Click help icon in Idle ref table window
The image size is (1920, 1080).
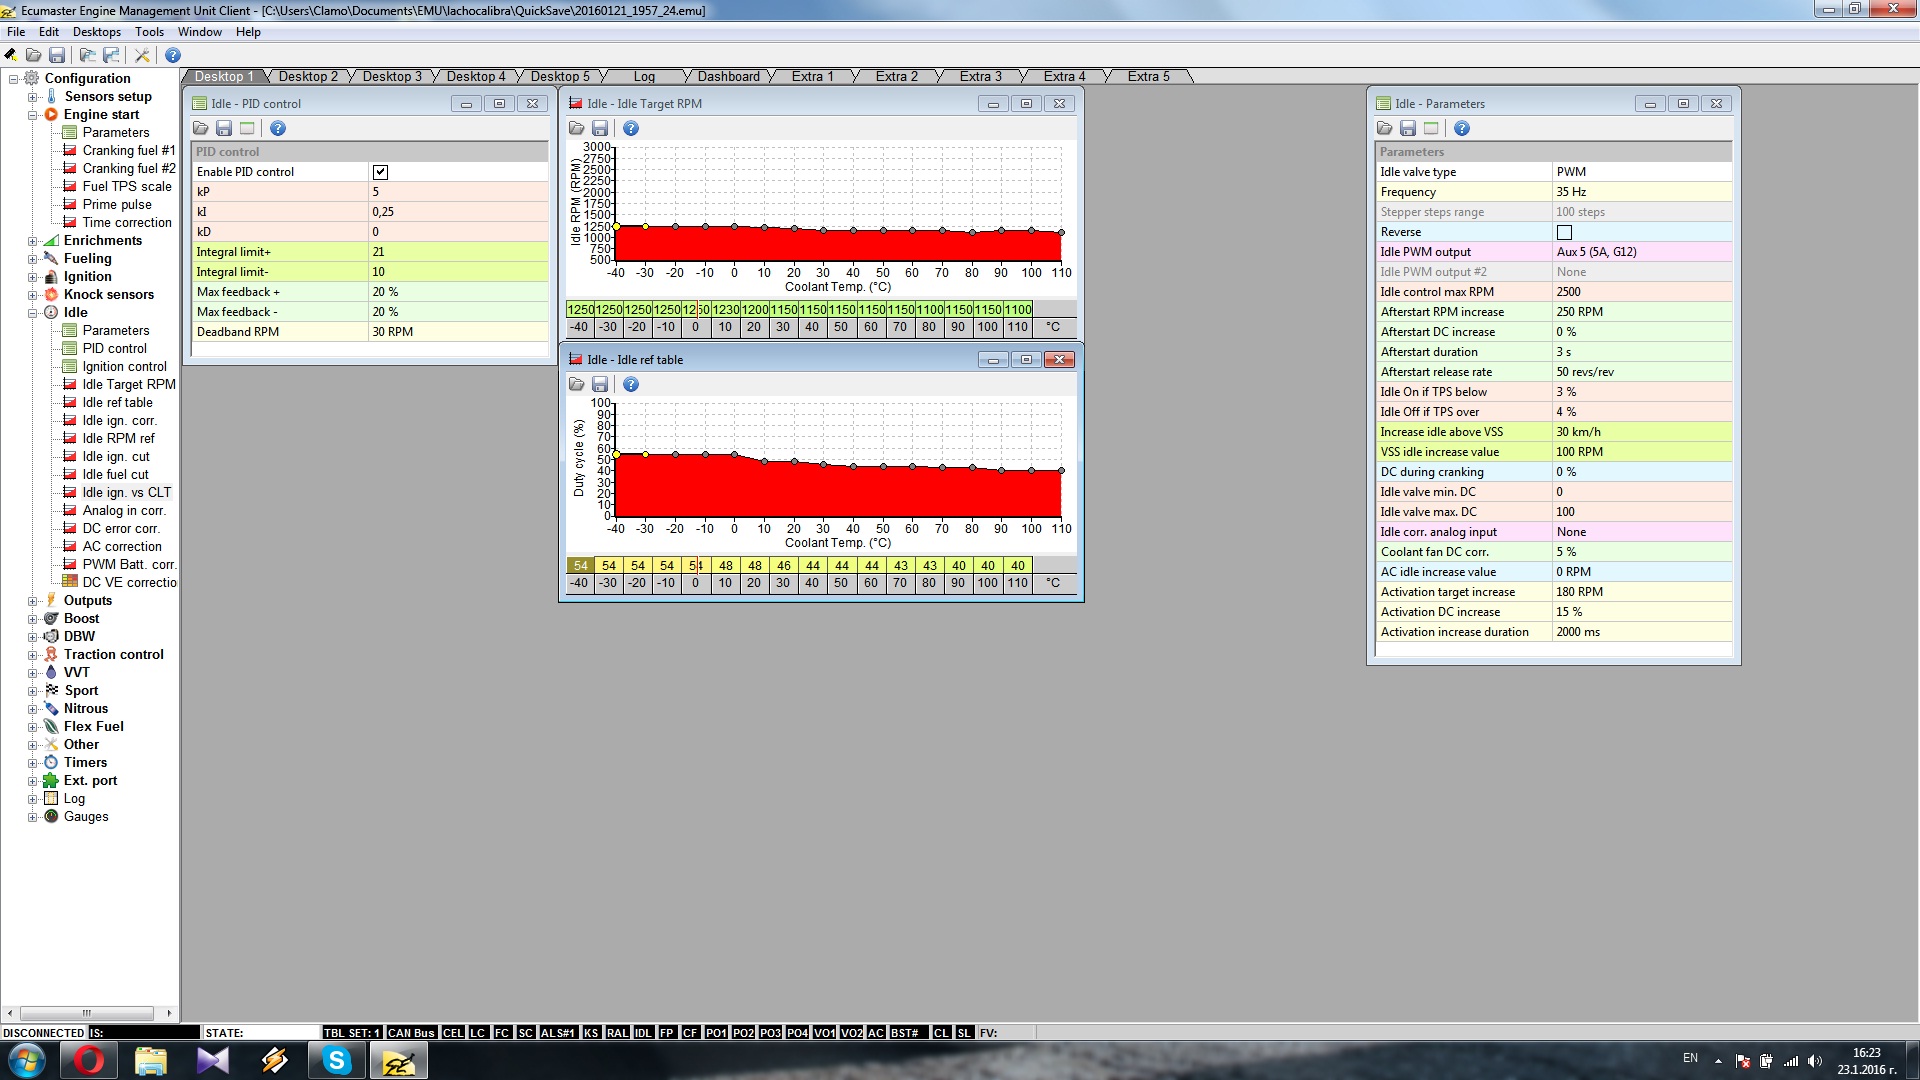pyautogui.click(x=631, y=384)
